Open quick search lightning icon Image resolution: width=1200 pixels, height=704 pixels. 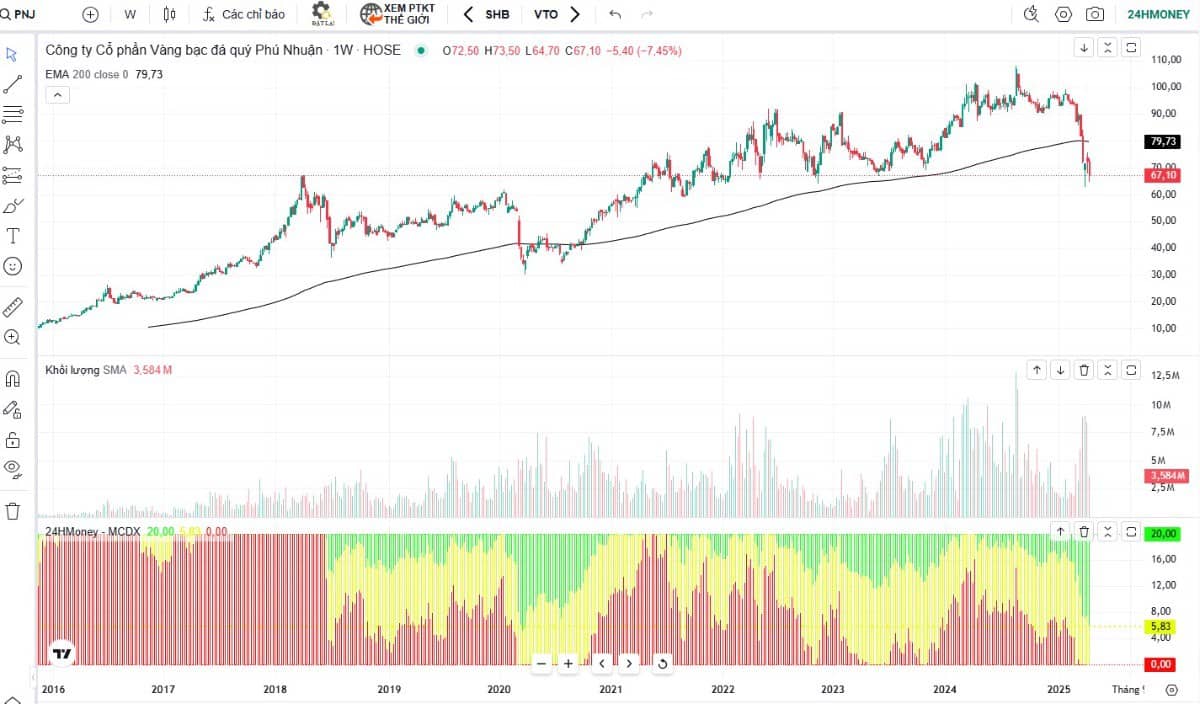click(x=1032, y=15)
